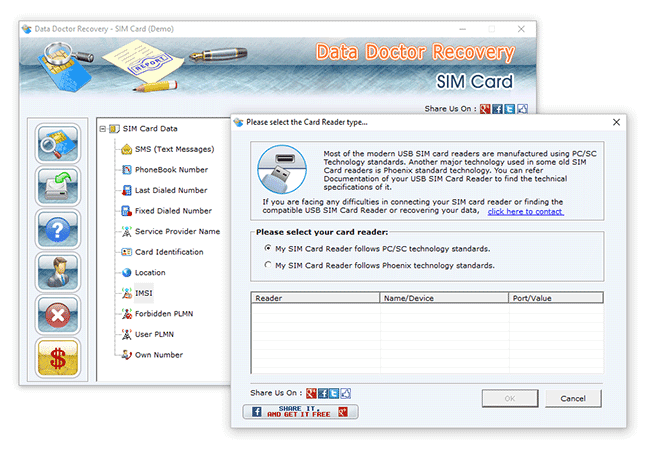Click the Search SIM card sidebar icon
The width and height of the screenshot is (650, 450).
(x=58, y=144)
